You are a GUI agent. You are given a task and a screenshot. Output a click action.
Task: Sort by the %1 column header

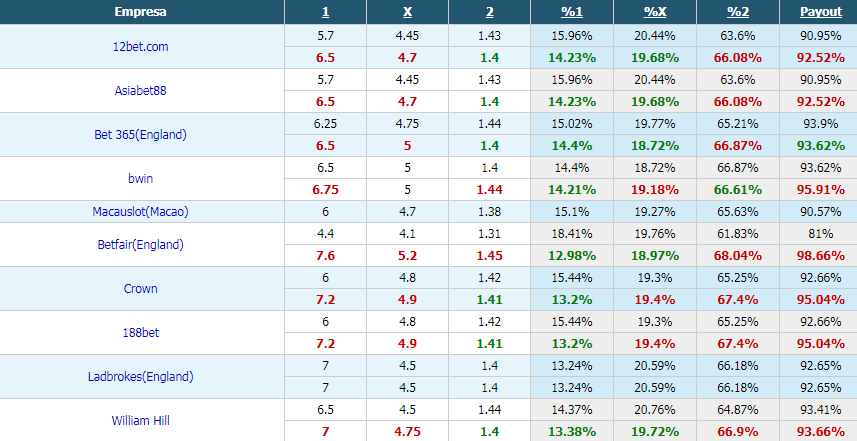572,11
